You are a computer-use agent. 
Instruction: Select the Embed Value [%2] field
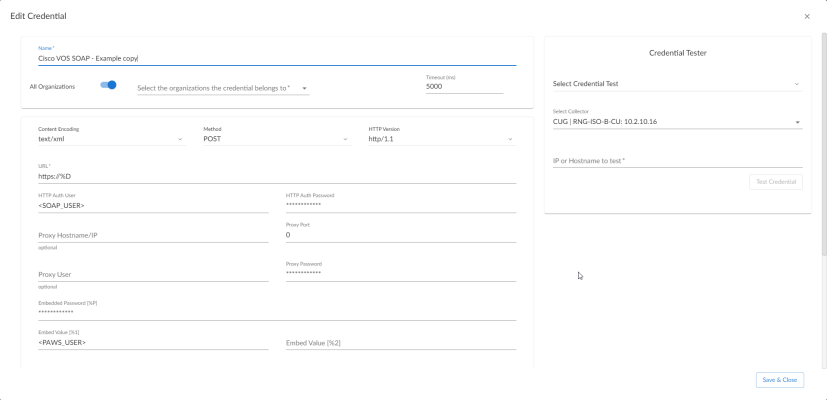pyautogui.click(x=400, y=343)
